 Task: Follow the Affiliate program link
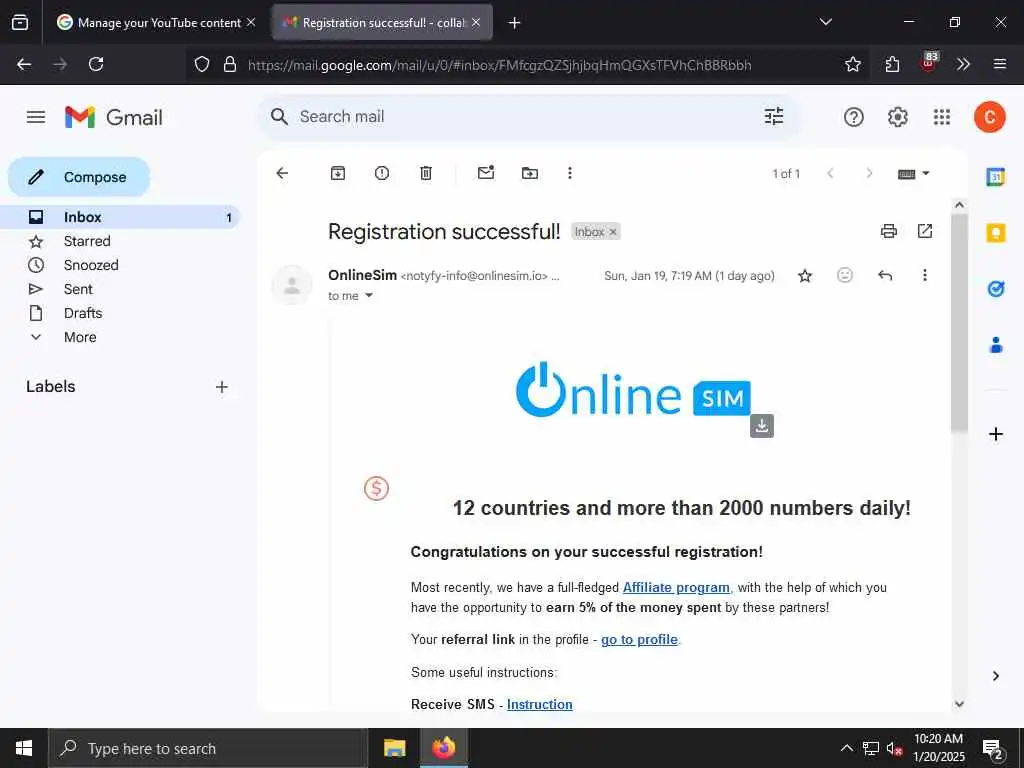(x=676, y=587)
